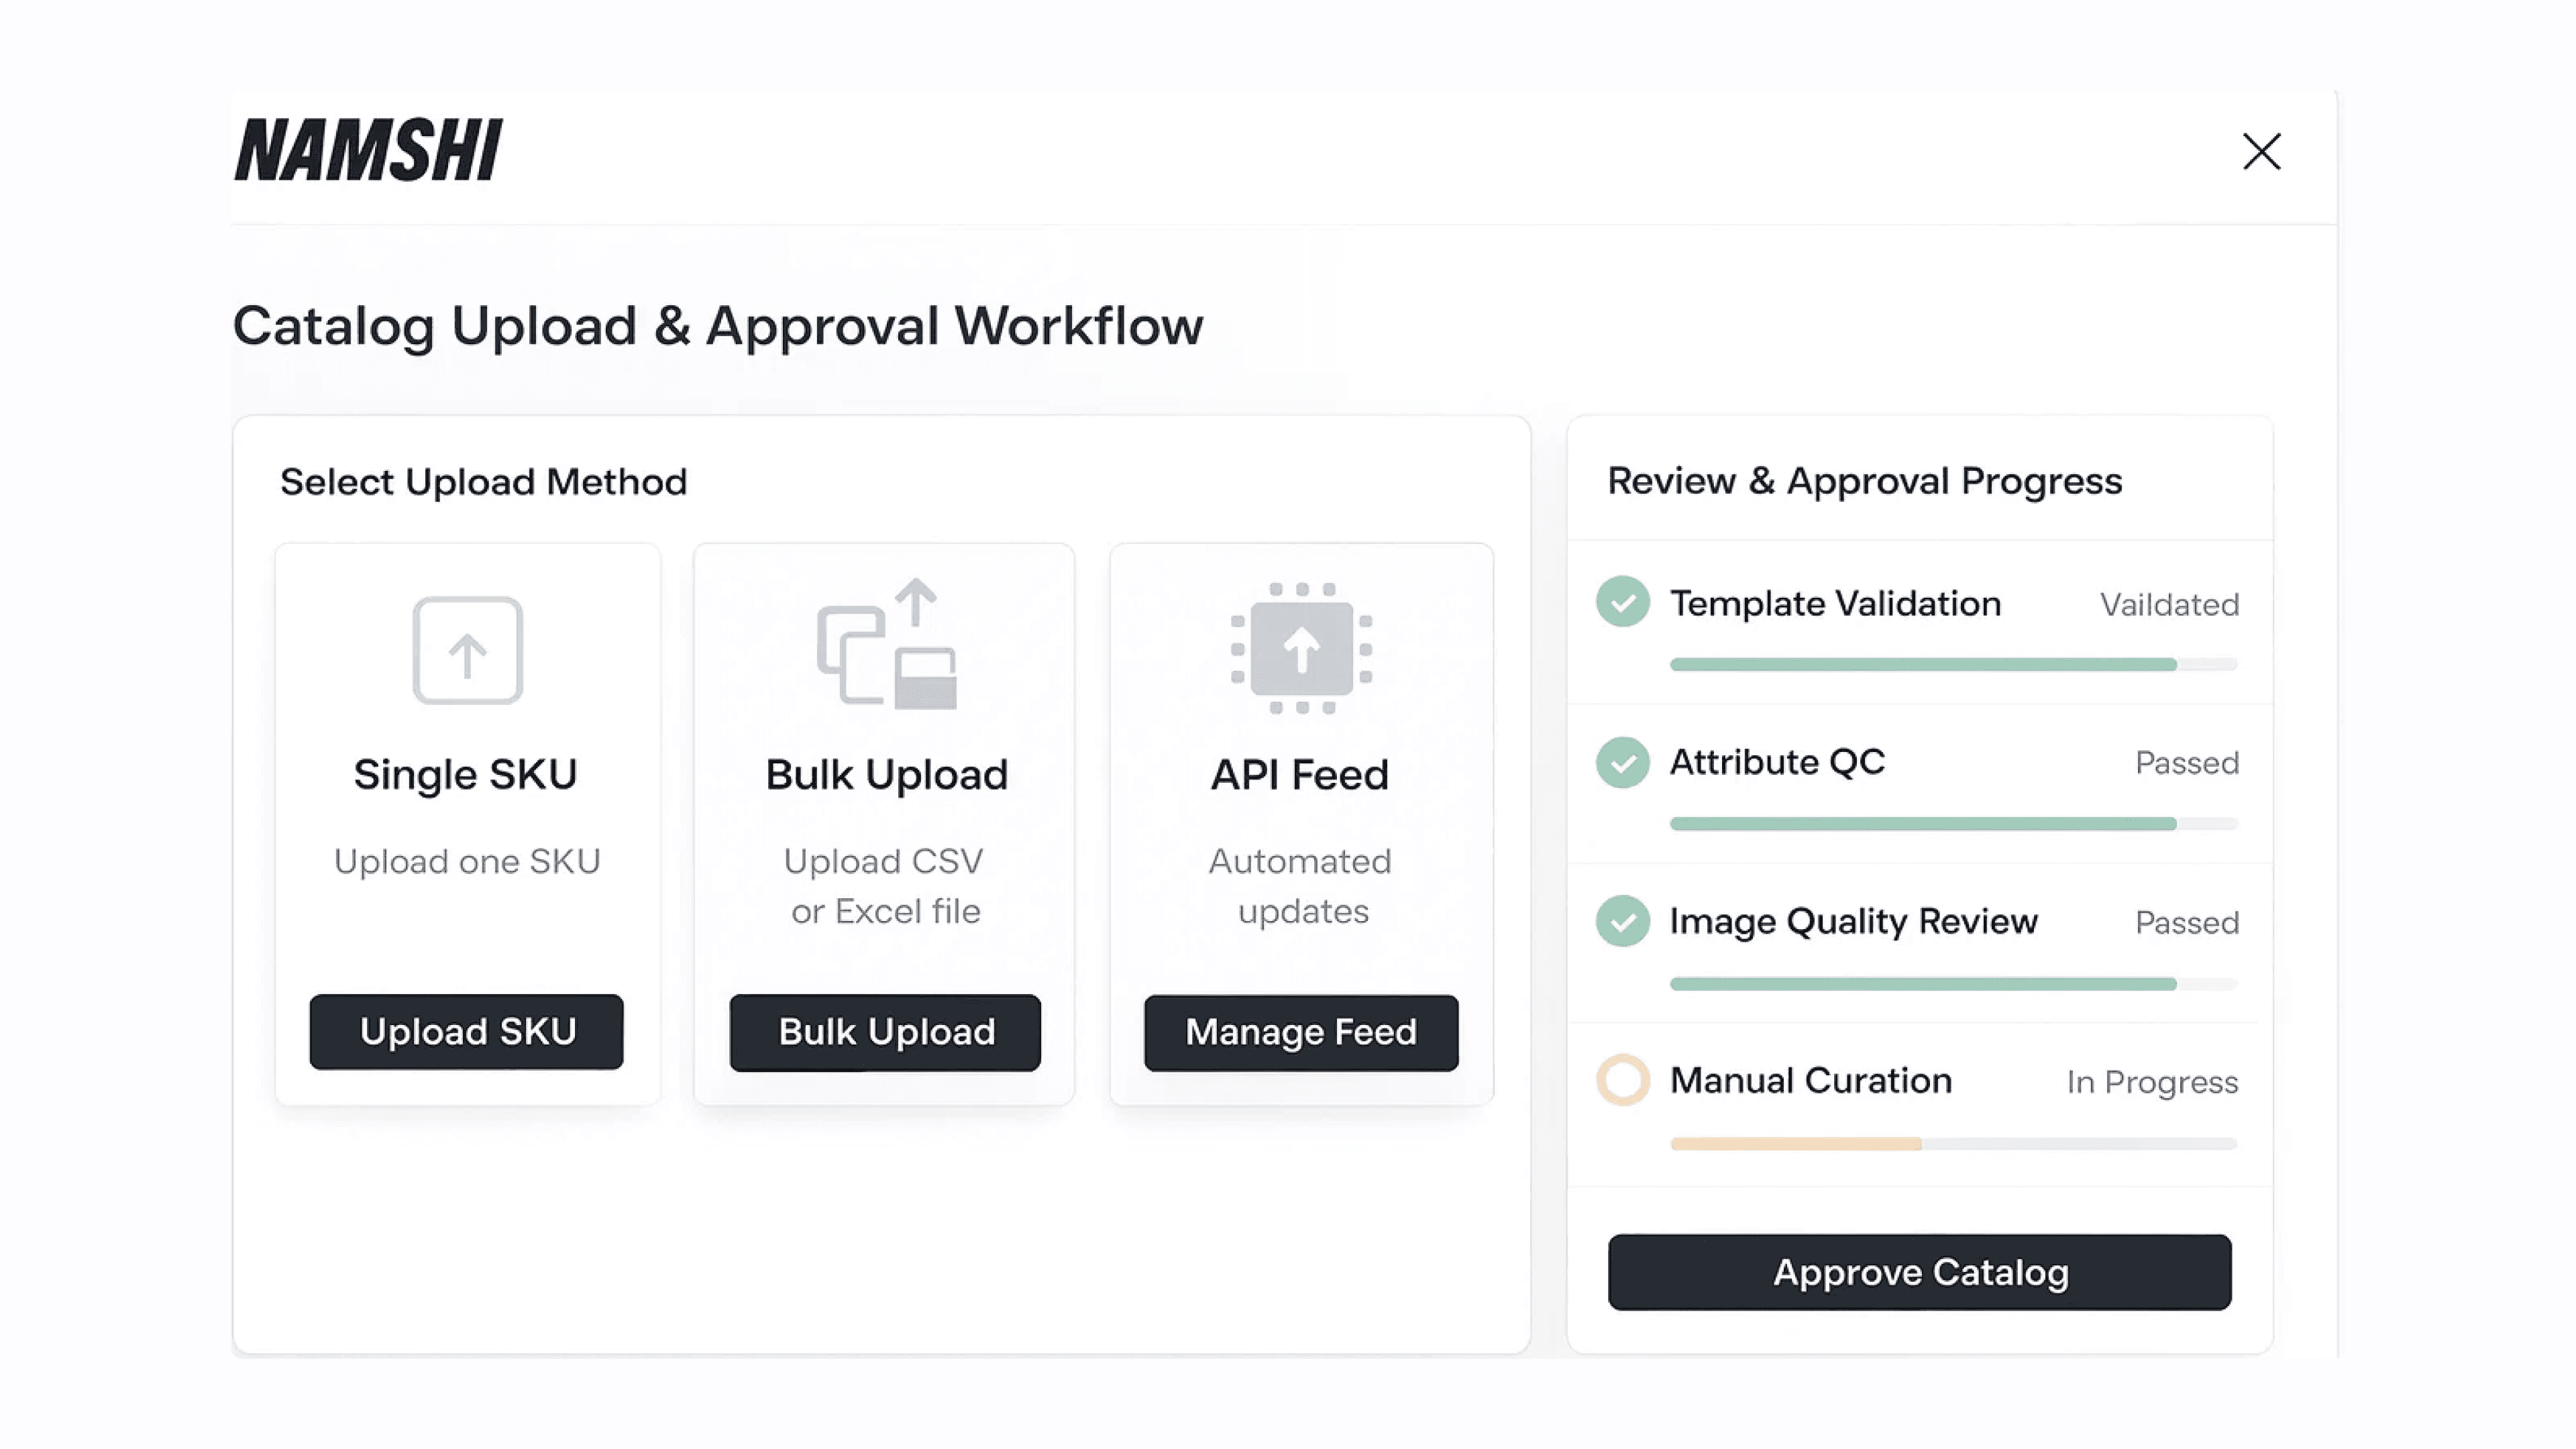Click Attribute QC Passed status text
Viewport: 2576px width, 1449px height.
[2186, 763]
